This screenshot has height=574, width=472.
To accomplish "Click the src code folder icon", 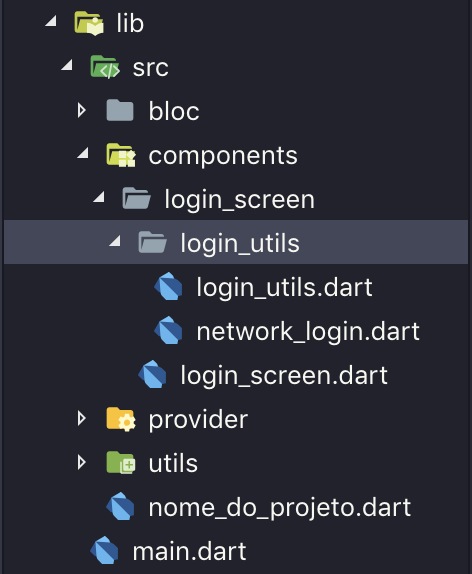I will tap(105, 67).
